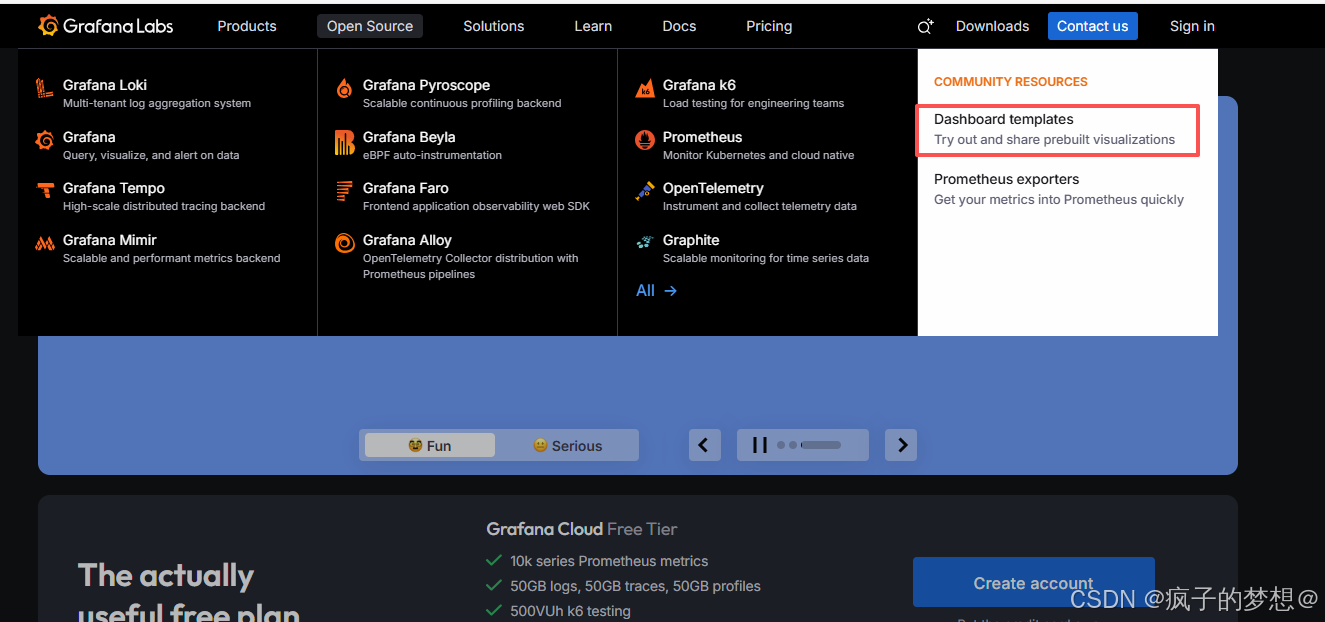Screen dimensions: 1325x622
Task: Click the Sign in link
Action: coord(1192,26)
